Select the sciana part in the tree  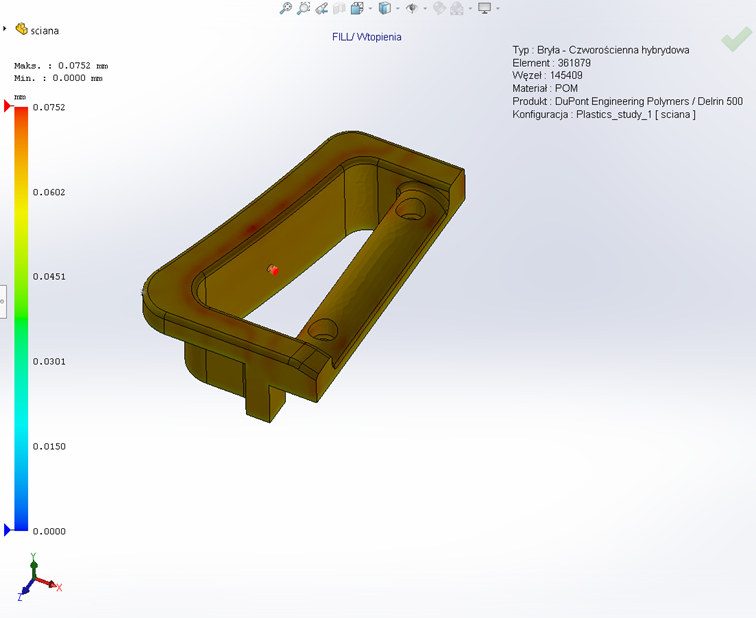pyautogui.click(x=44, y=30)
